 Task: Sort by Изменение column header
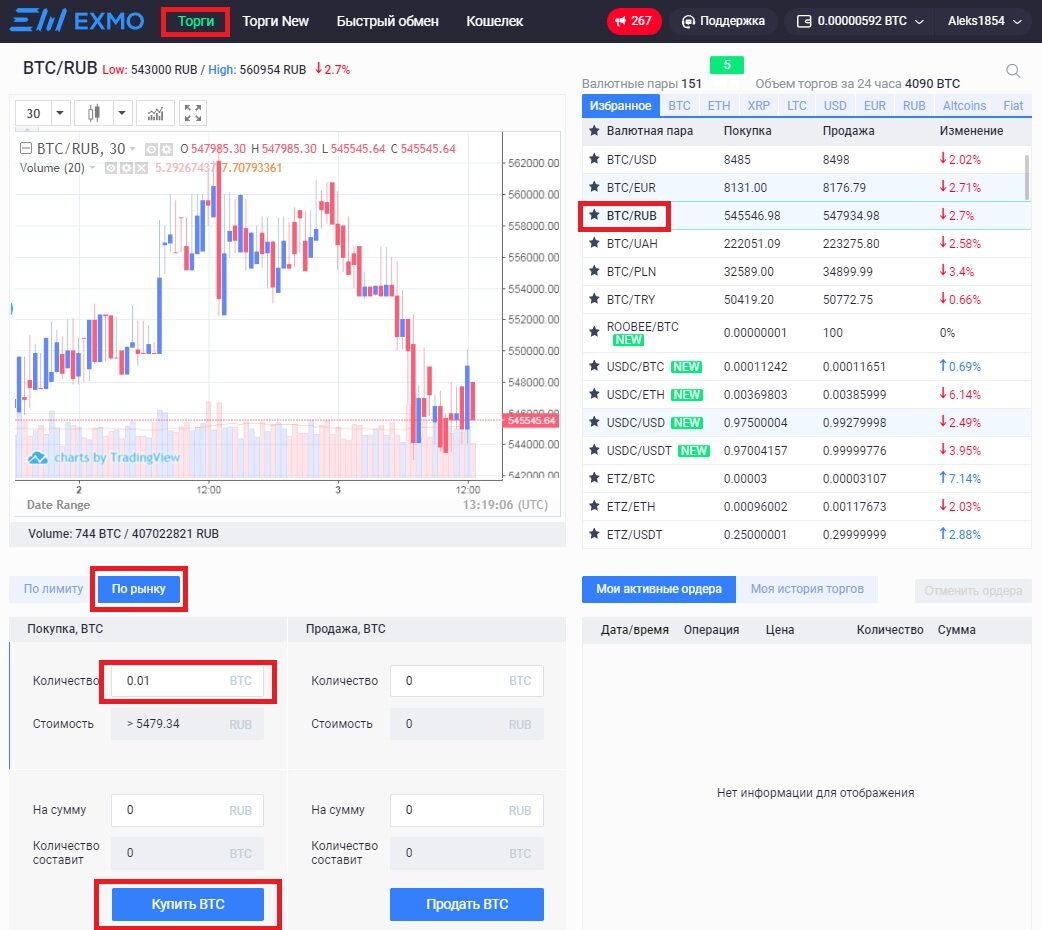tap(971, 131)
